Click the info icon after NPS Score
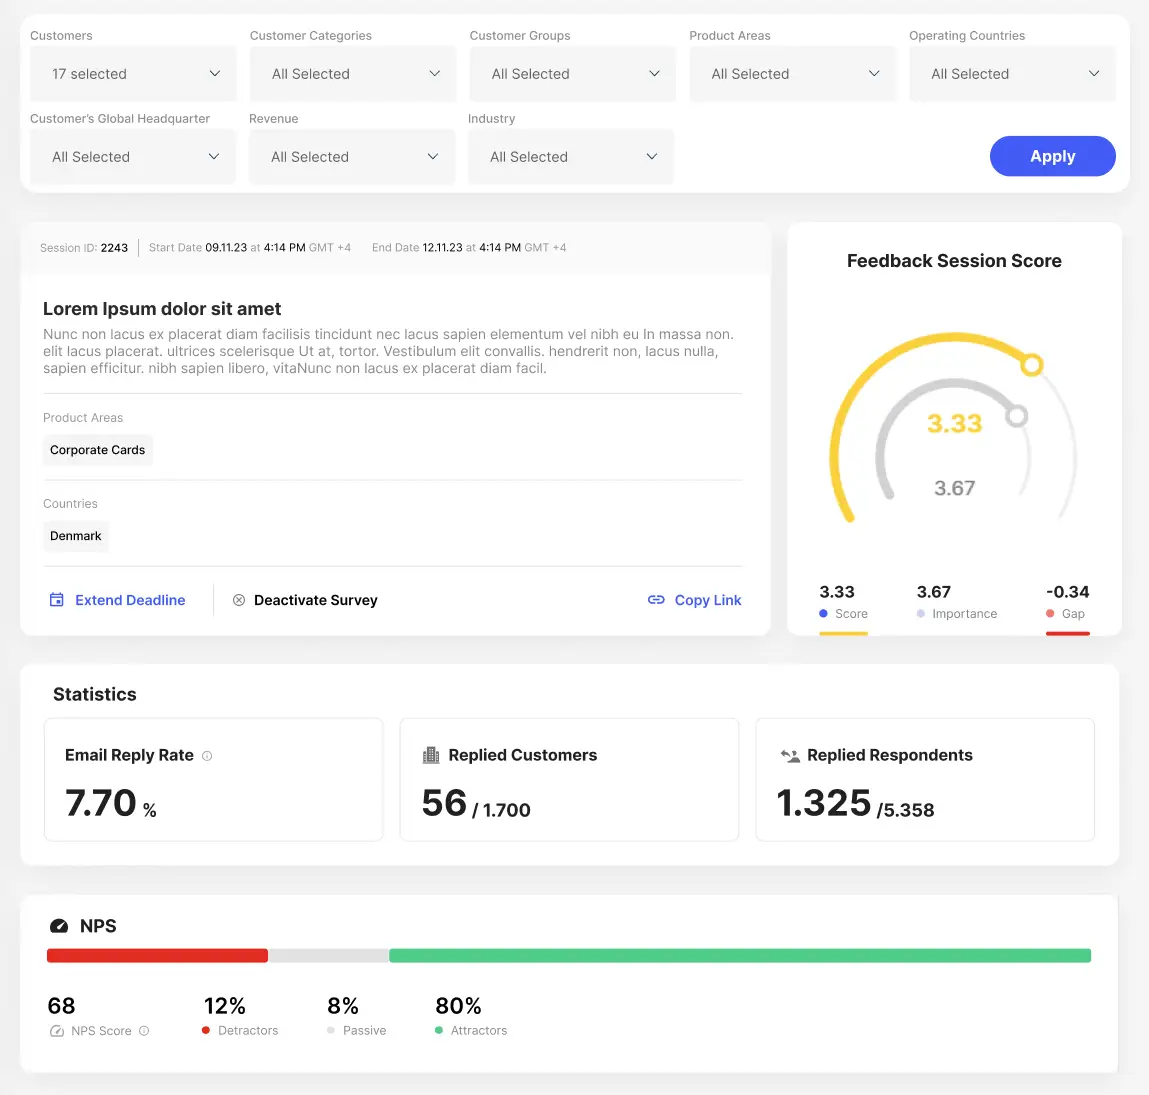1149x1095 pixels. tap(144, 1031)
